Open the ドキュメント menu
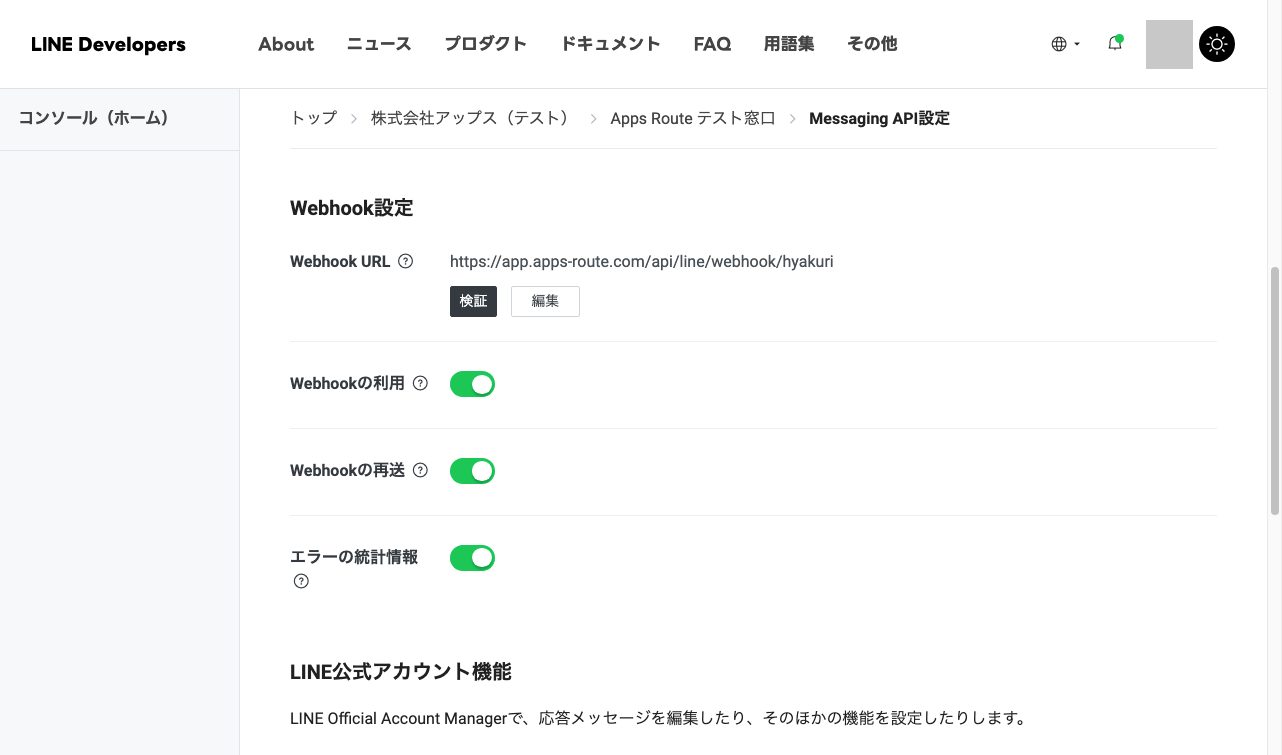1282x755 pixels. [x=610, y=44]
